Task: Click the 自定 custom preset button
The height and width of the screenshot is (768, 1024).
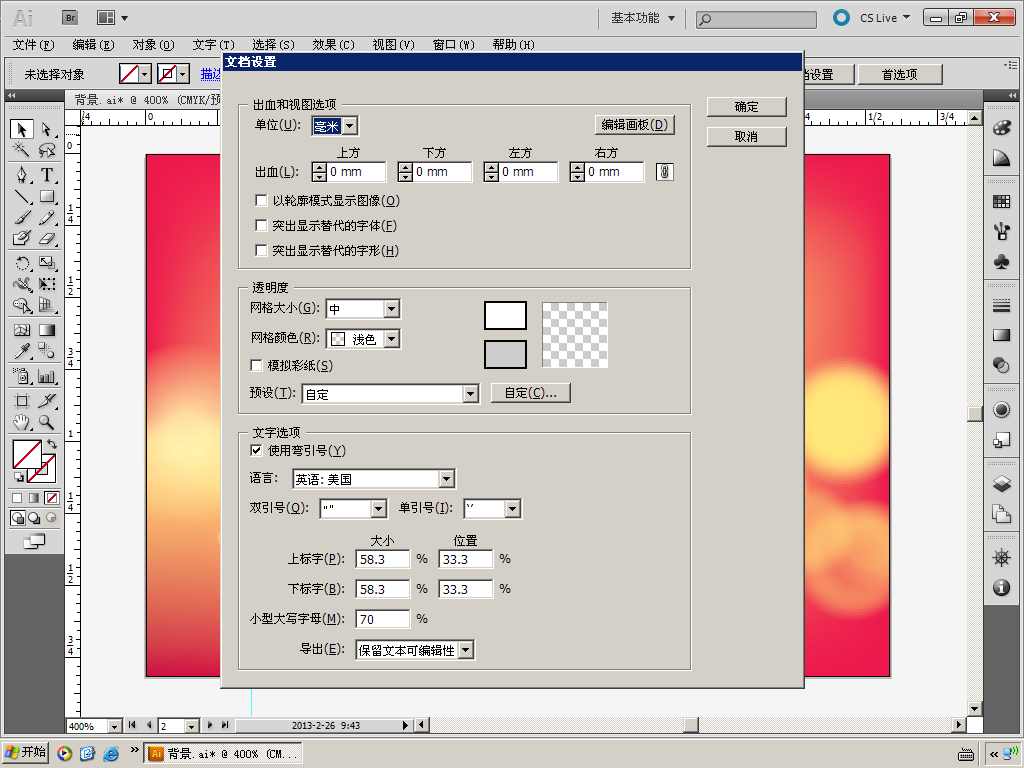Action: (x=530, y=392)
